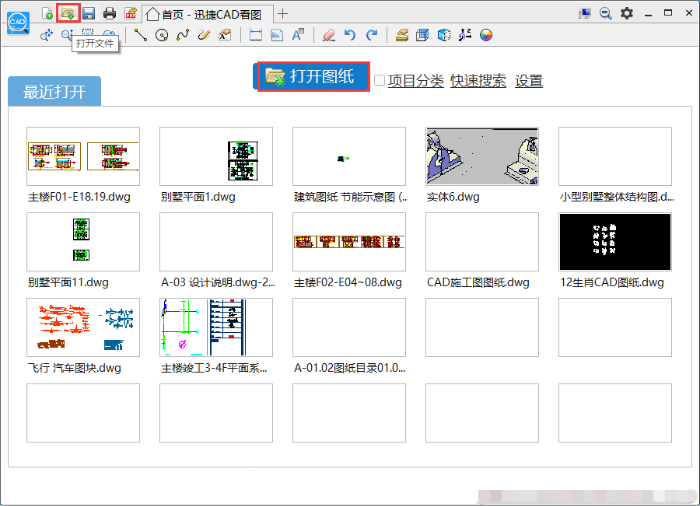The image size is (700, 506).
Task: Click the 3D box view icon
Action: 422,35
